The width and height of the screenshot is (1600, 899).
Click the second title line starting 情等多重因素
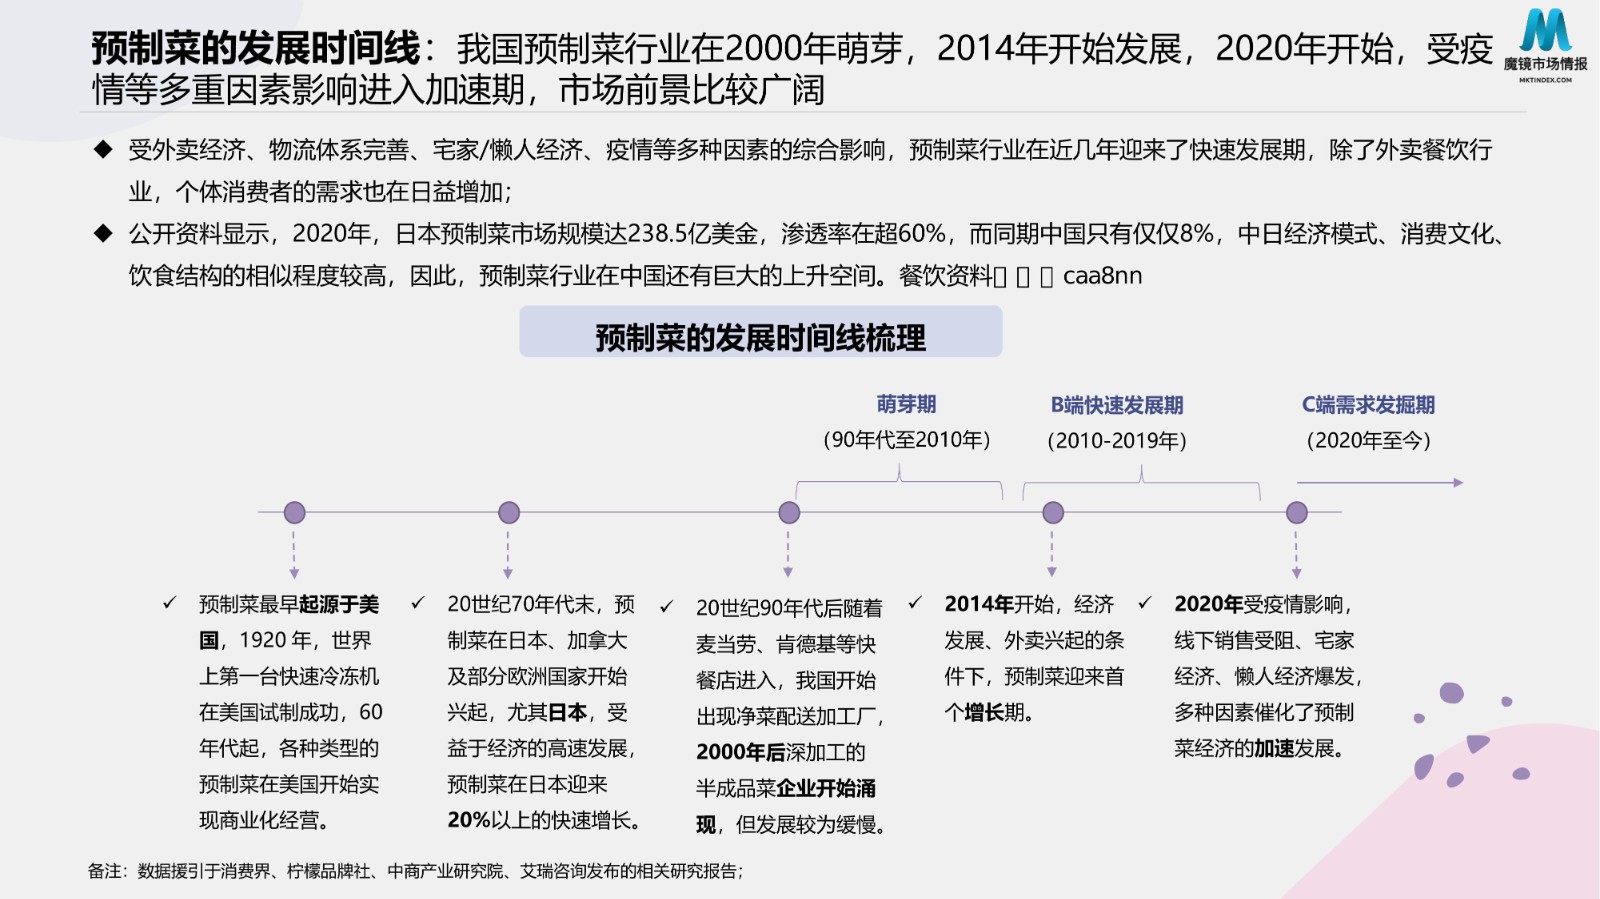pos(458,90)
